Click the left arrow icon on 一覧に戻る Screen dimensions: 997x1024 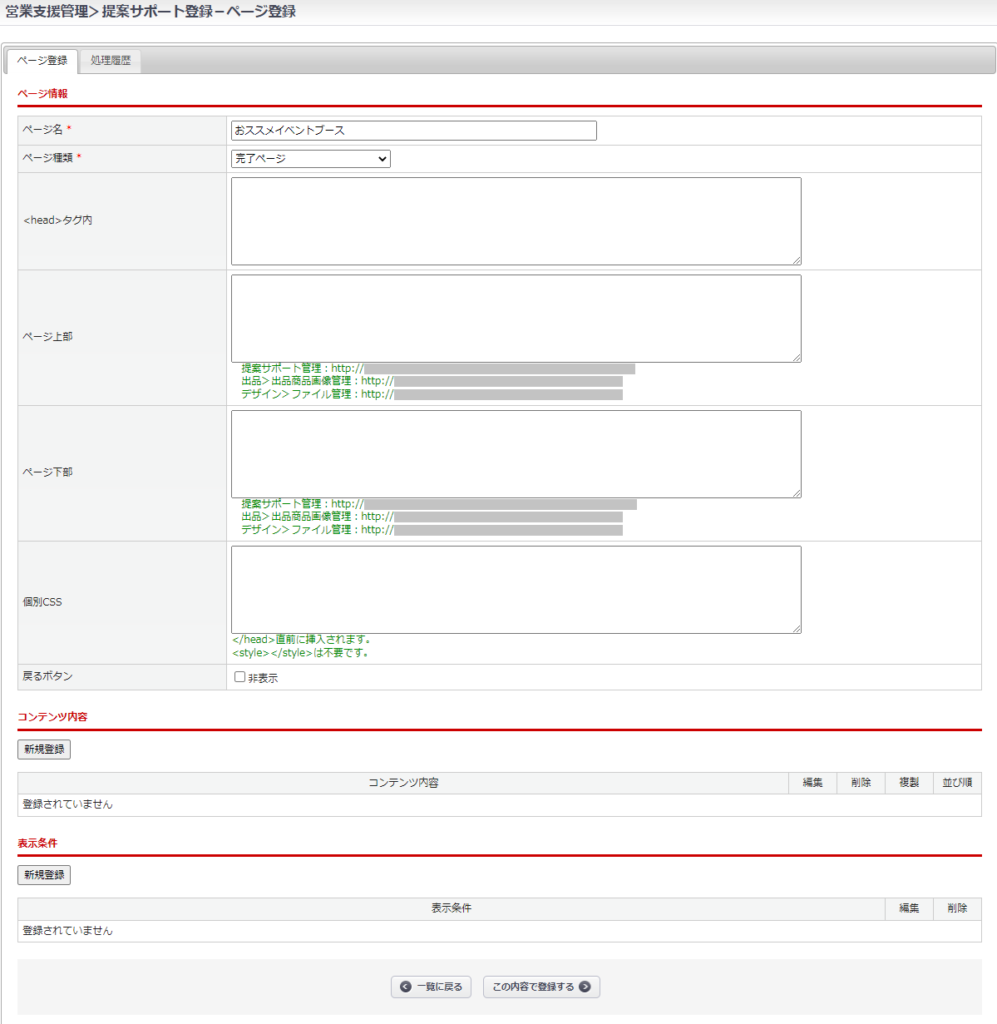405,987
